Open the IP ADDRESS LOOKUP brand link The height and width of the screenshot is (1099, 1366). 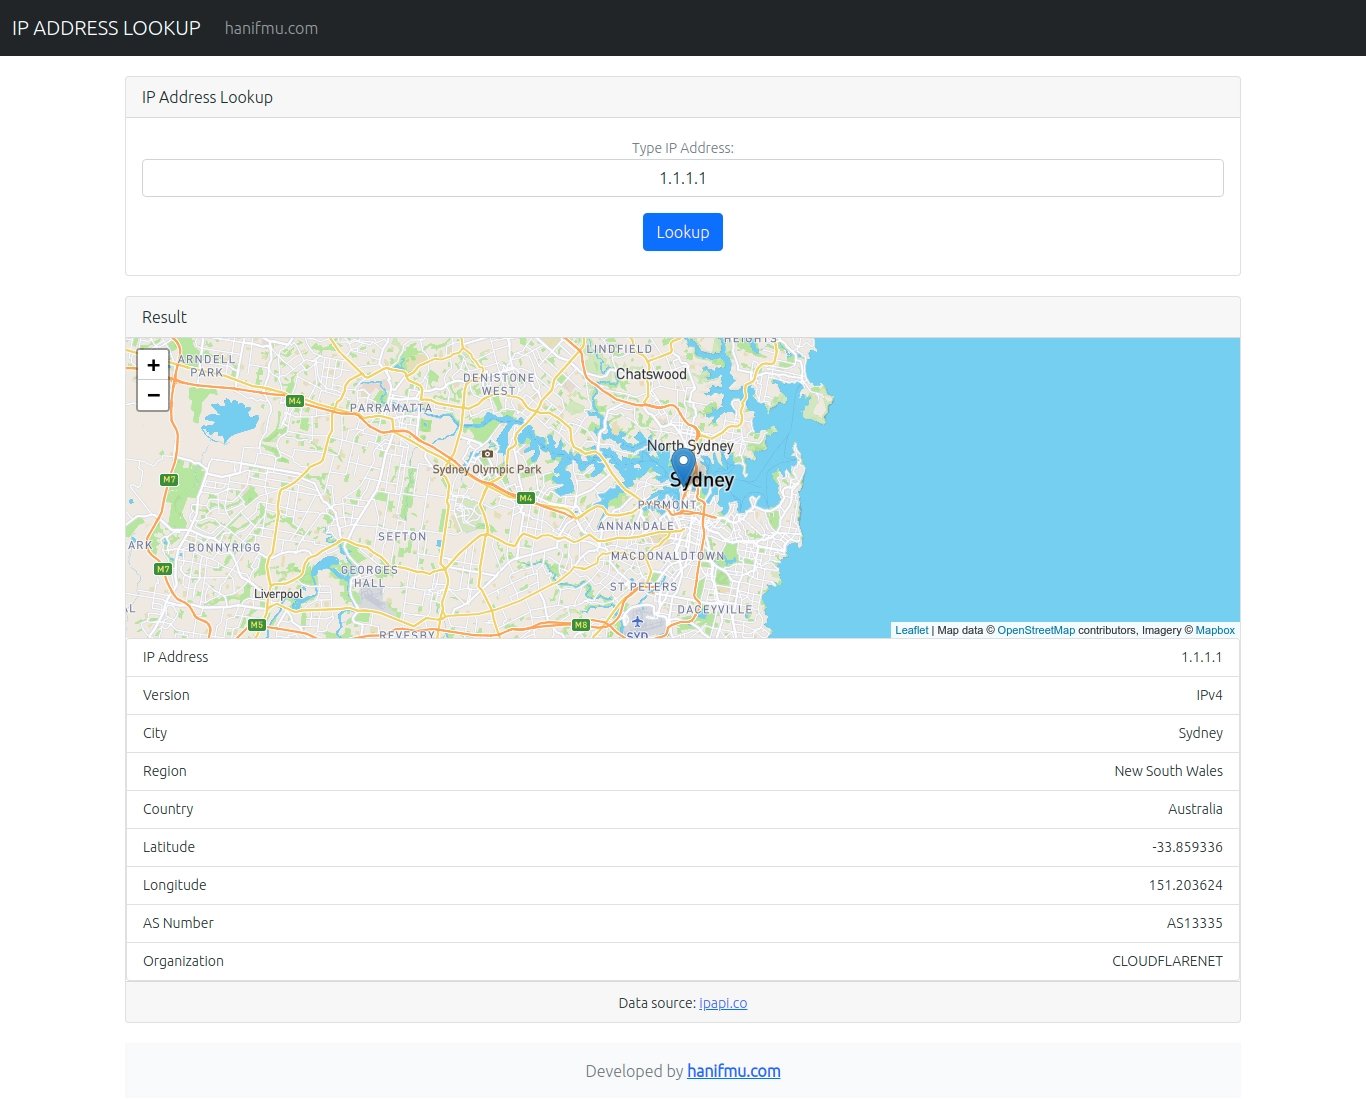coord(106,28)
